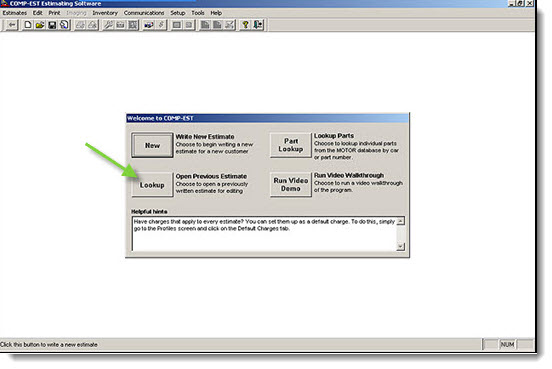Click the exit door toolbar icon
Image resolution: width=552 pixels, height=369 pixels.
258,25
